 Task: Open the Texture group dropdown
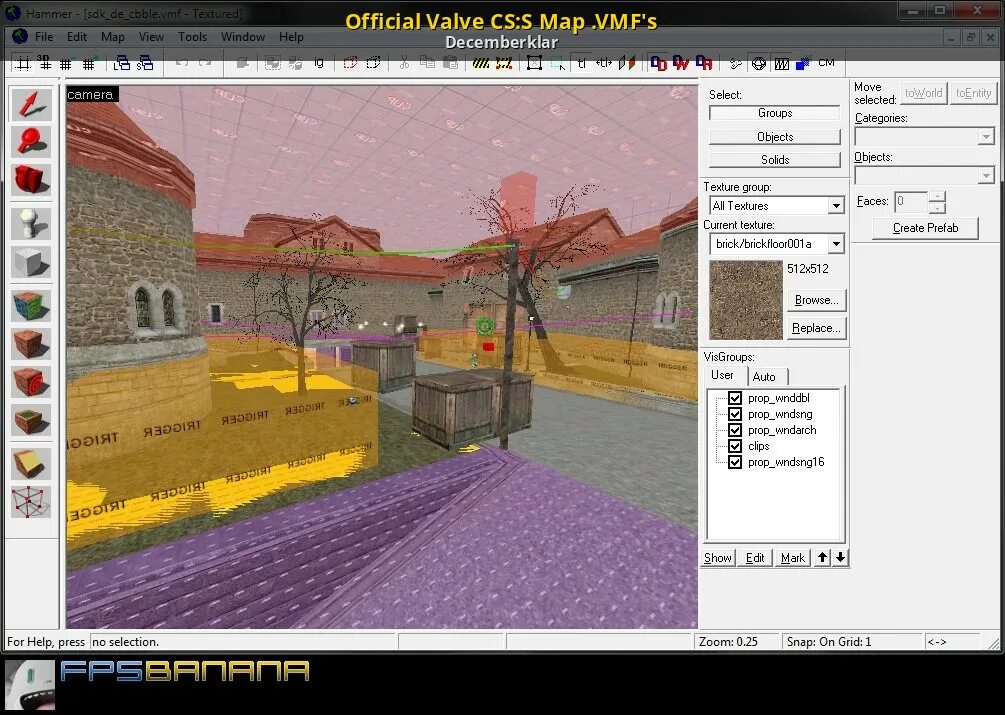click(836, 206)
